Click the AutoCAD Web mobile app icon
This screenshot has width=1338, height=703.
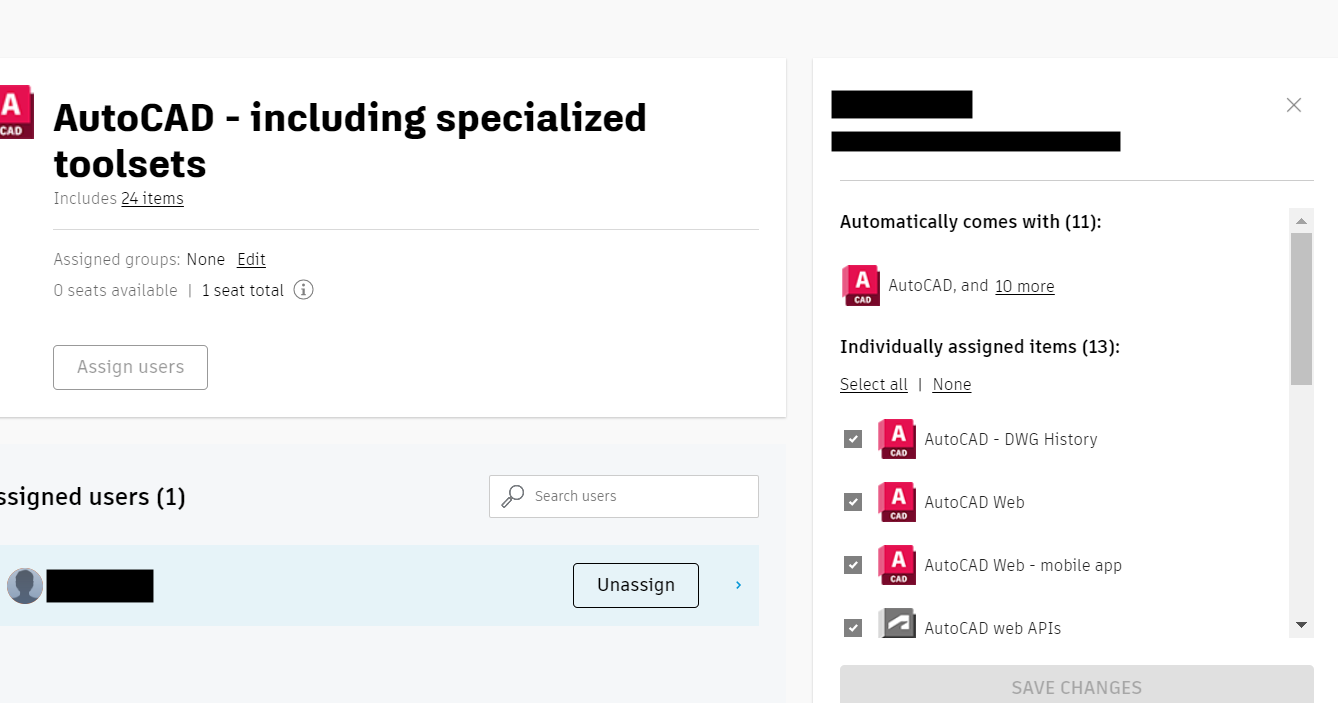pyautogui.click(x=896, y=565)
